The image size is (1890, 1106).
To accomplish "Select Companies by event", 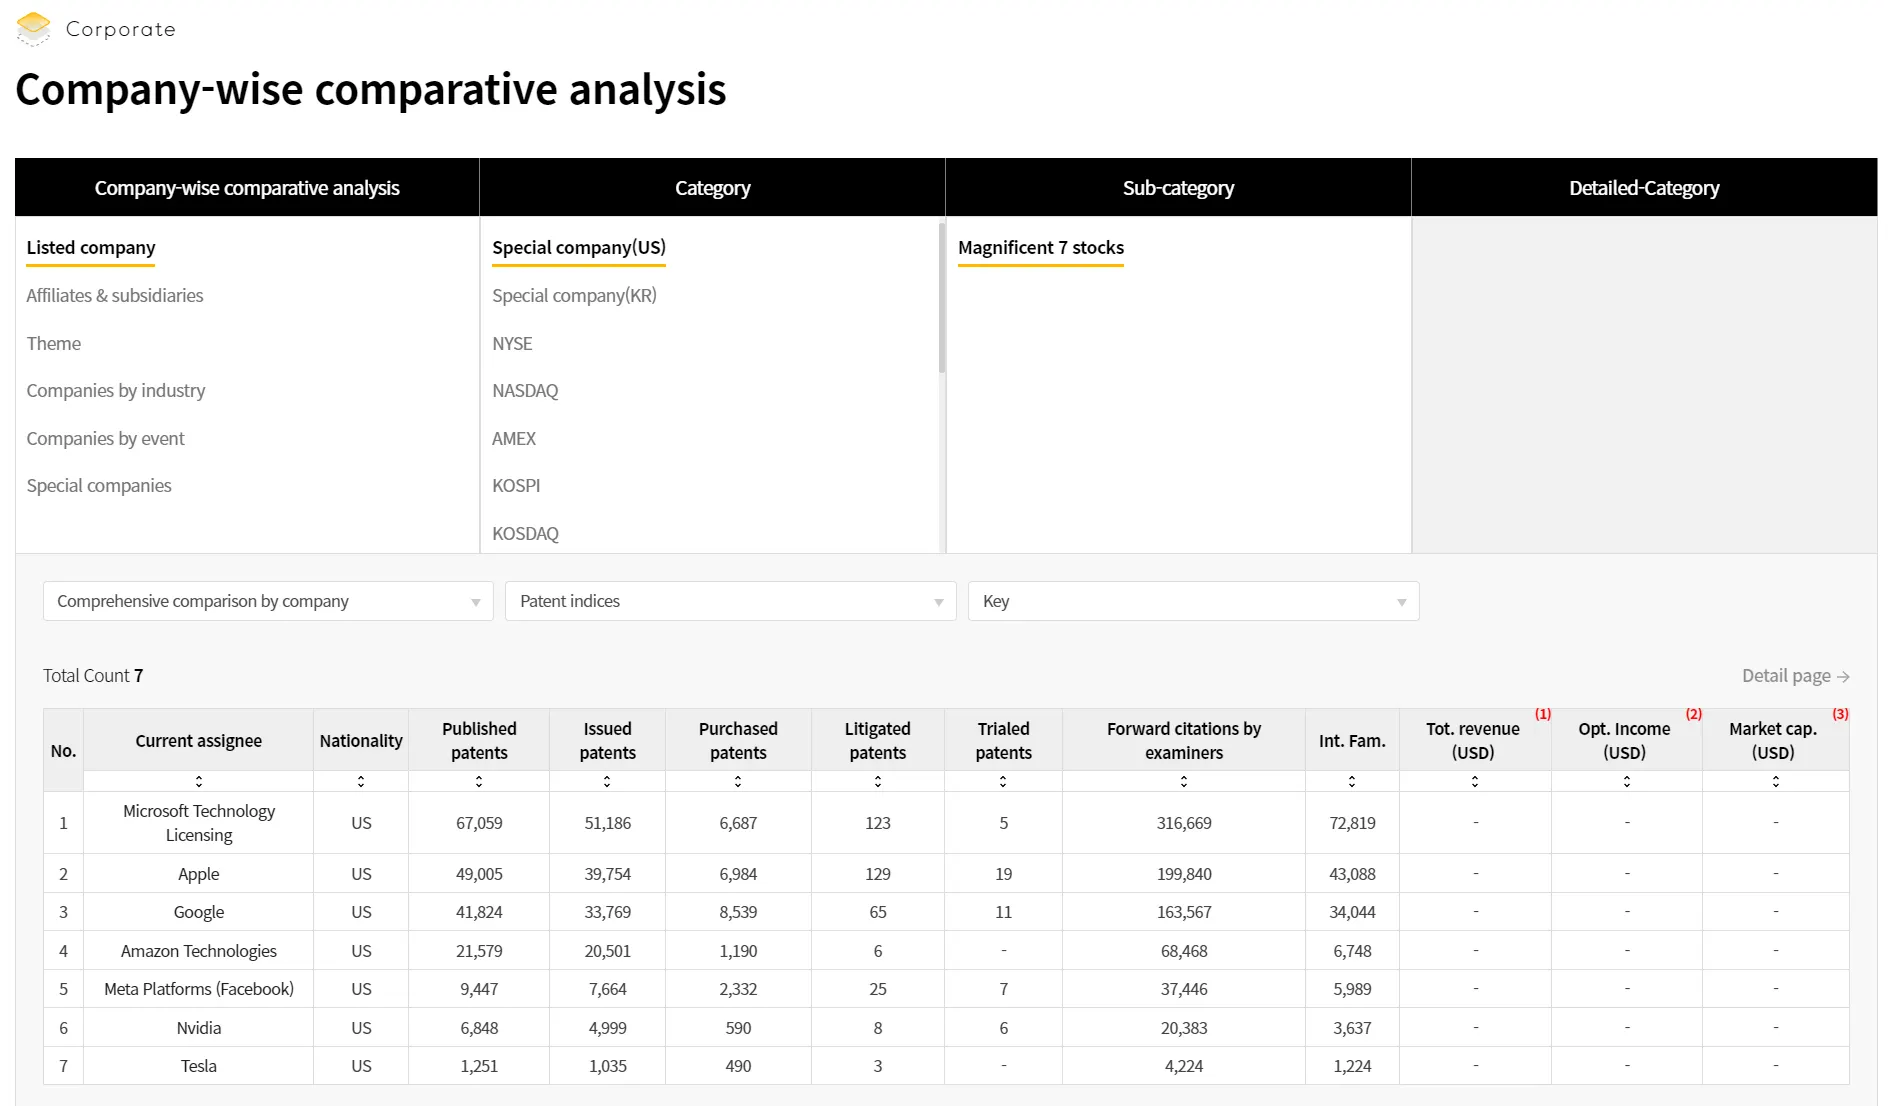I will (x=106, y=439).
